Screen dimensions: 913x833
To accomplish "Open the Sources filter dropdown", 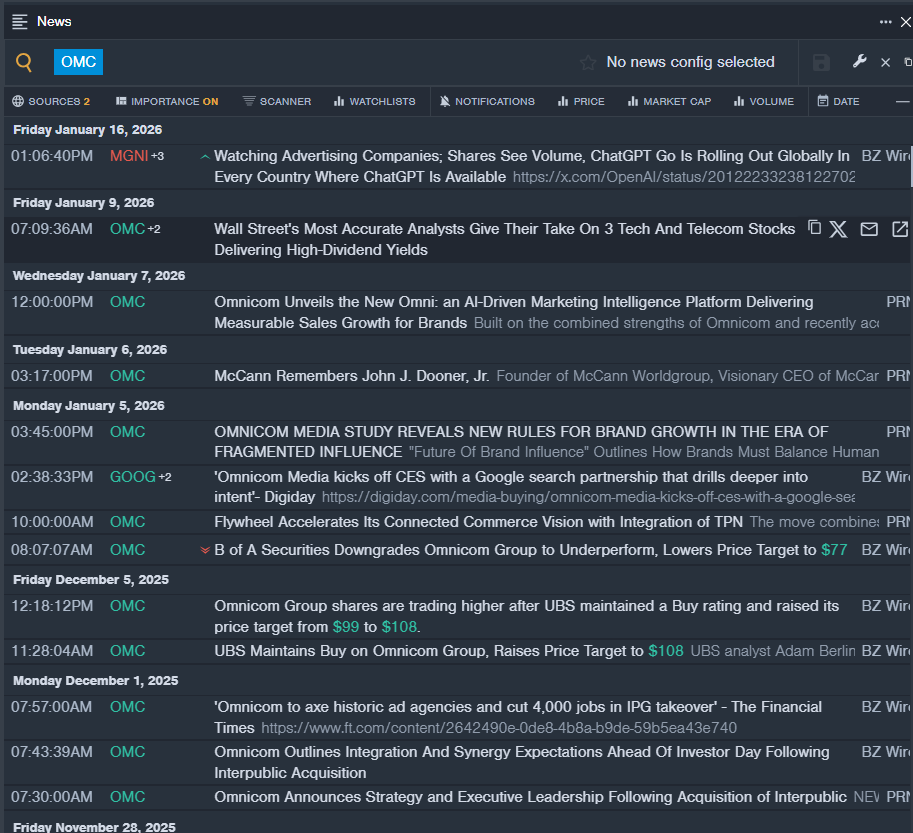I will (x=51, y=101).
